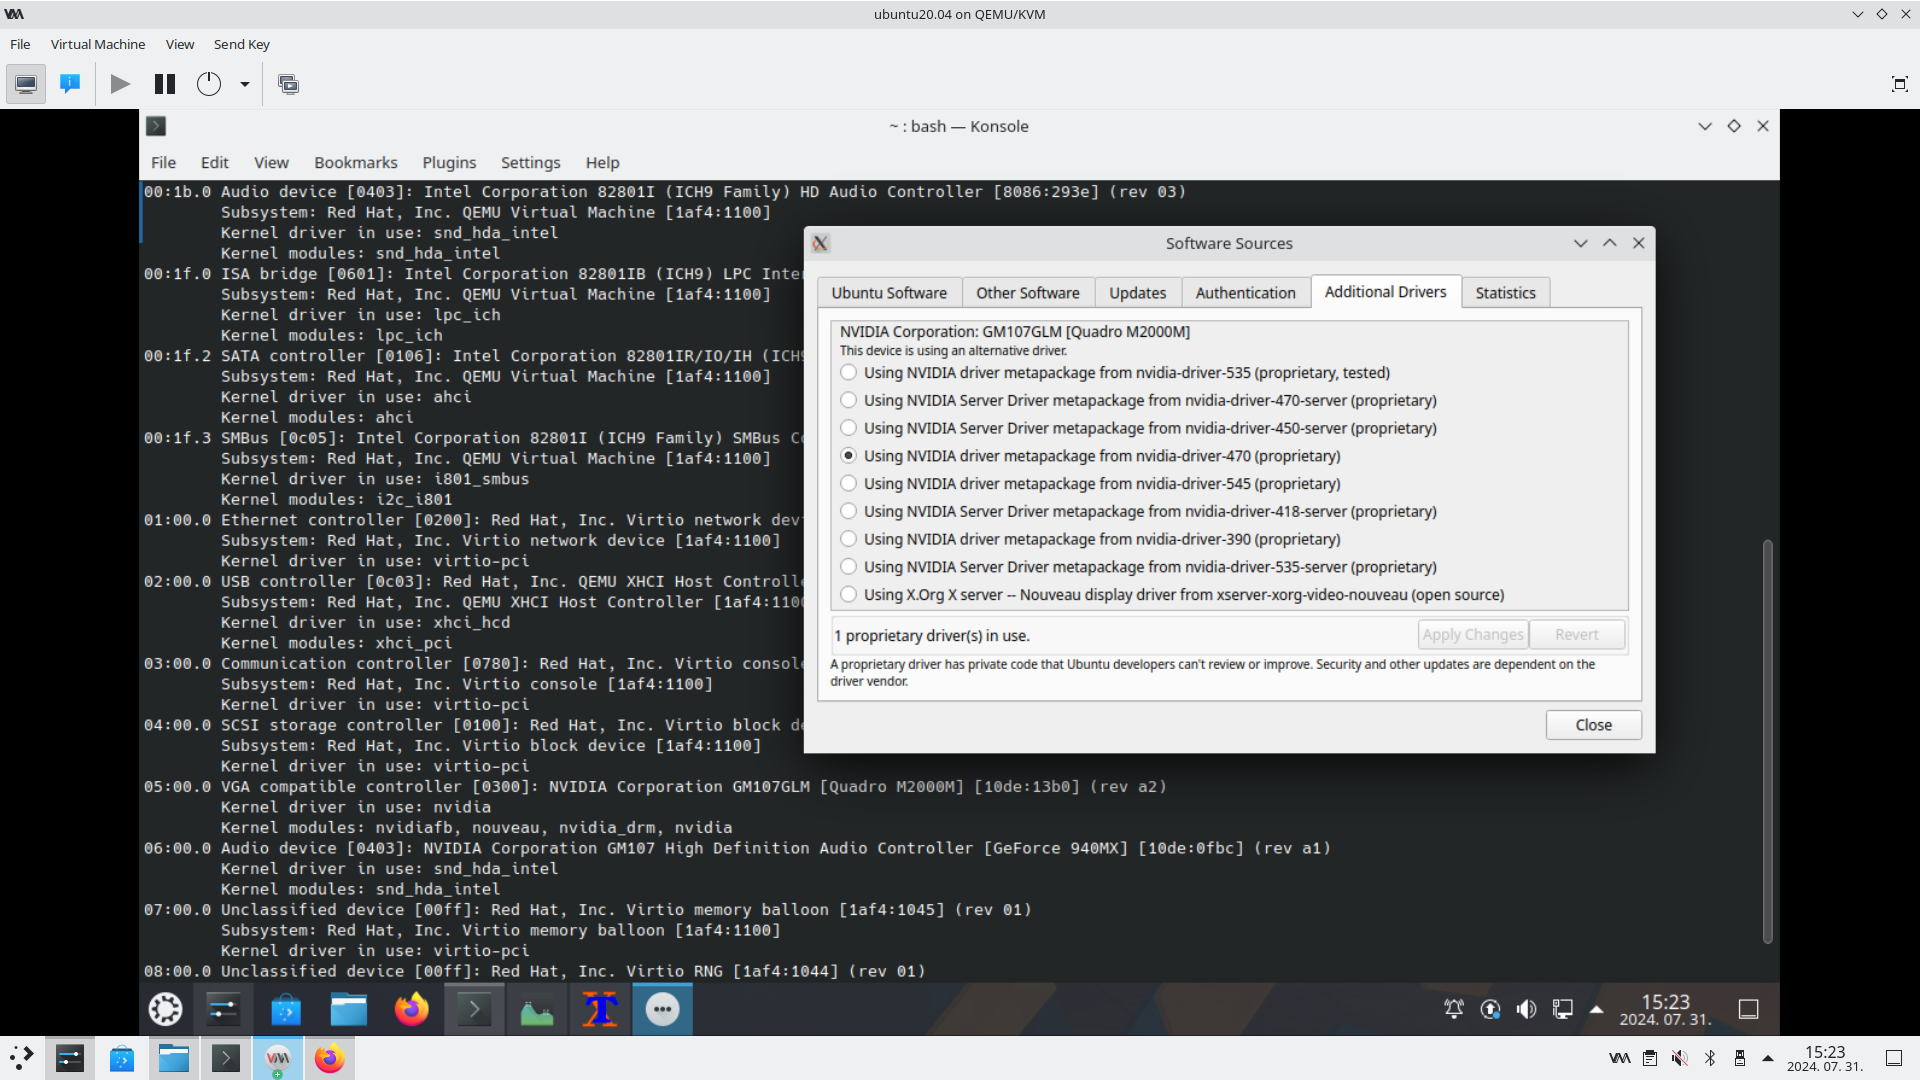Image resolution: width=1920 pixels, height=1080 pixels.
Task: Open the muted volume icon in host tray
Action: tap(1679, 1058)
